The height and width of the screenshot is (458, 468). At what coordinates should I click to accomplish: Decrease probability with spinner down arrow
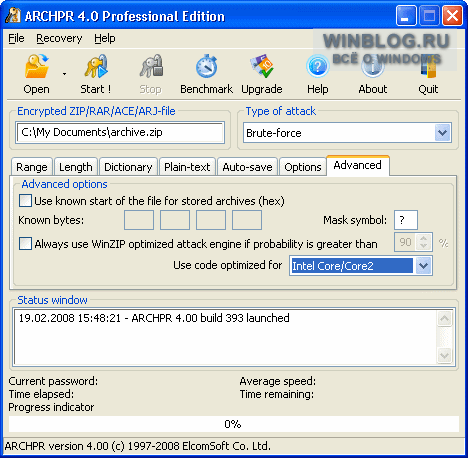pyautogui.click(x=424, y=246)
